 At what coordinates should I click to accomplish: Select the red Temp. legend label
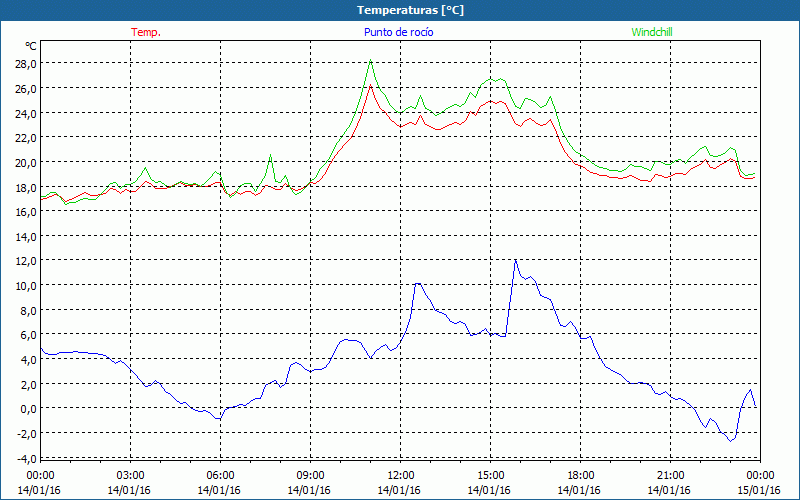tap(146, 32)
